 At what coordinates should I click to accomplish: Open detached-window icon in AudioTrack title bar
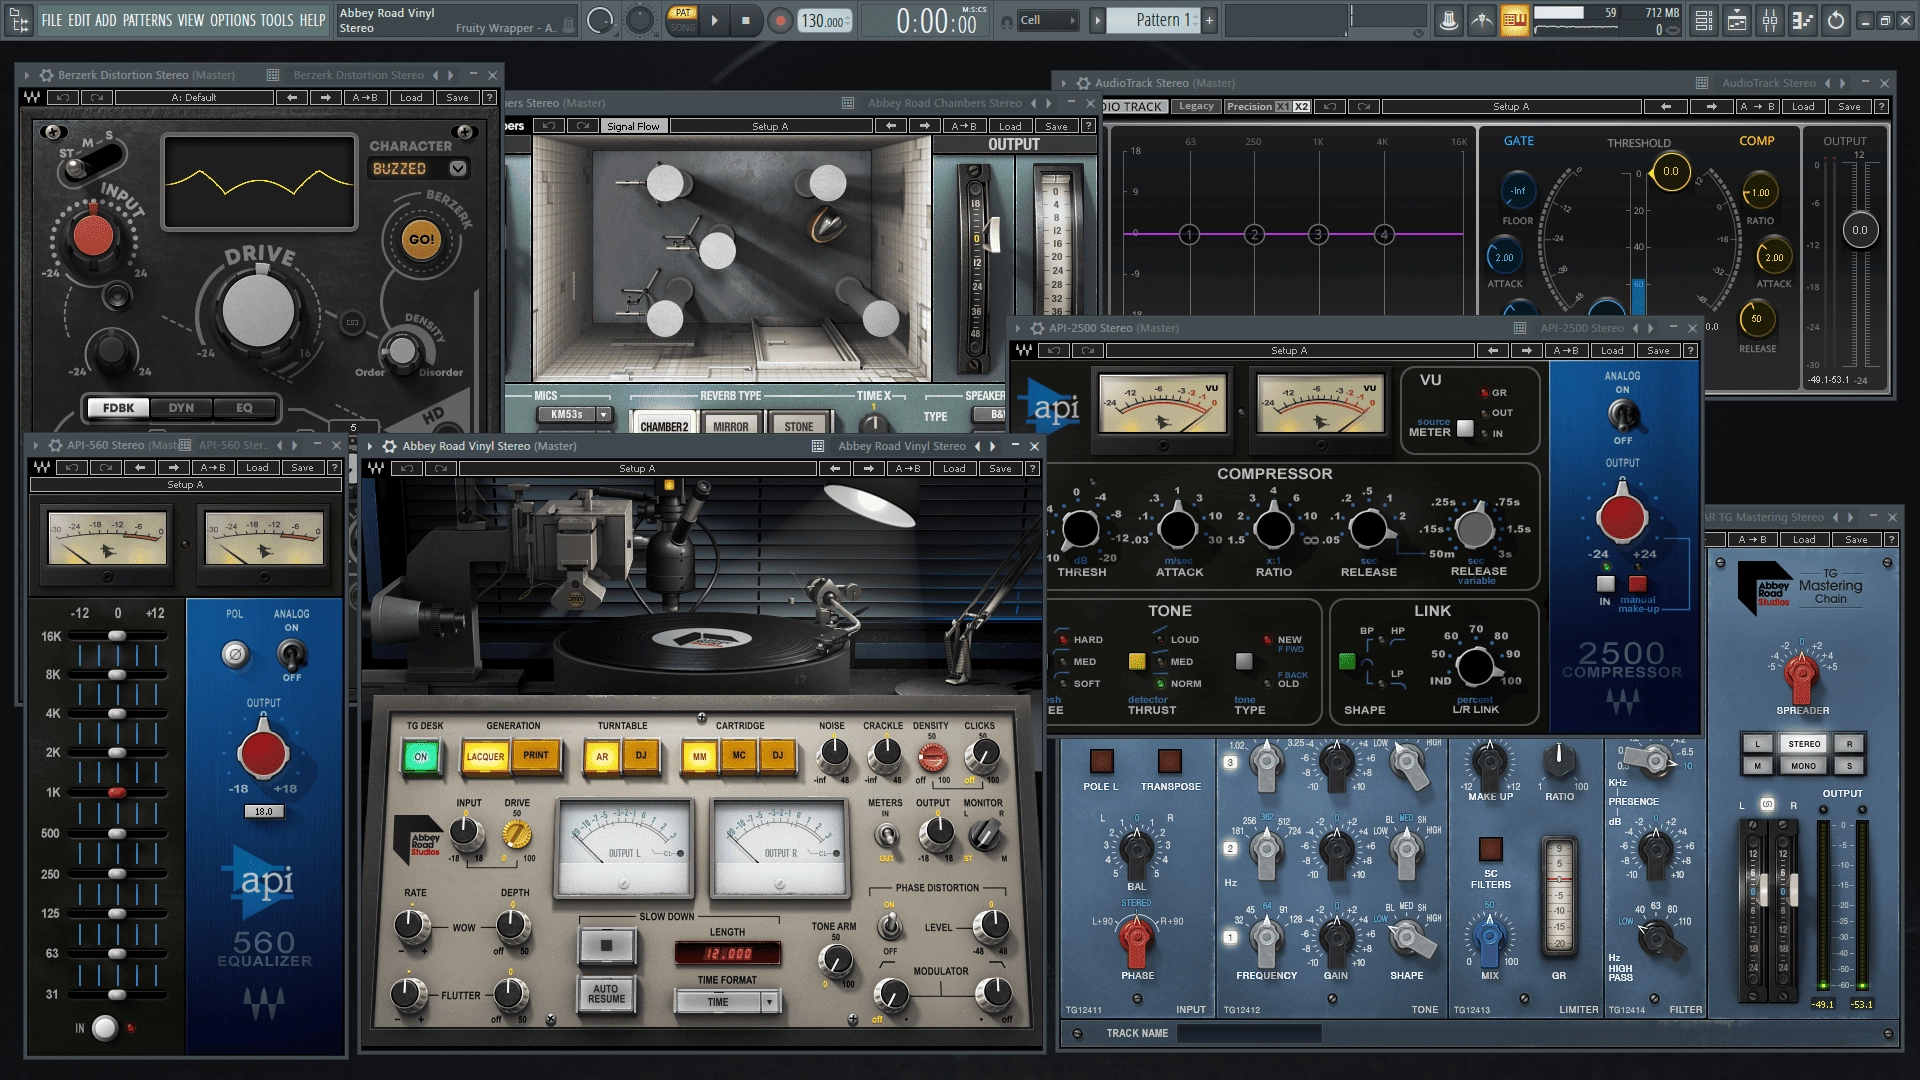coord(1702,83)
